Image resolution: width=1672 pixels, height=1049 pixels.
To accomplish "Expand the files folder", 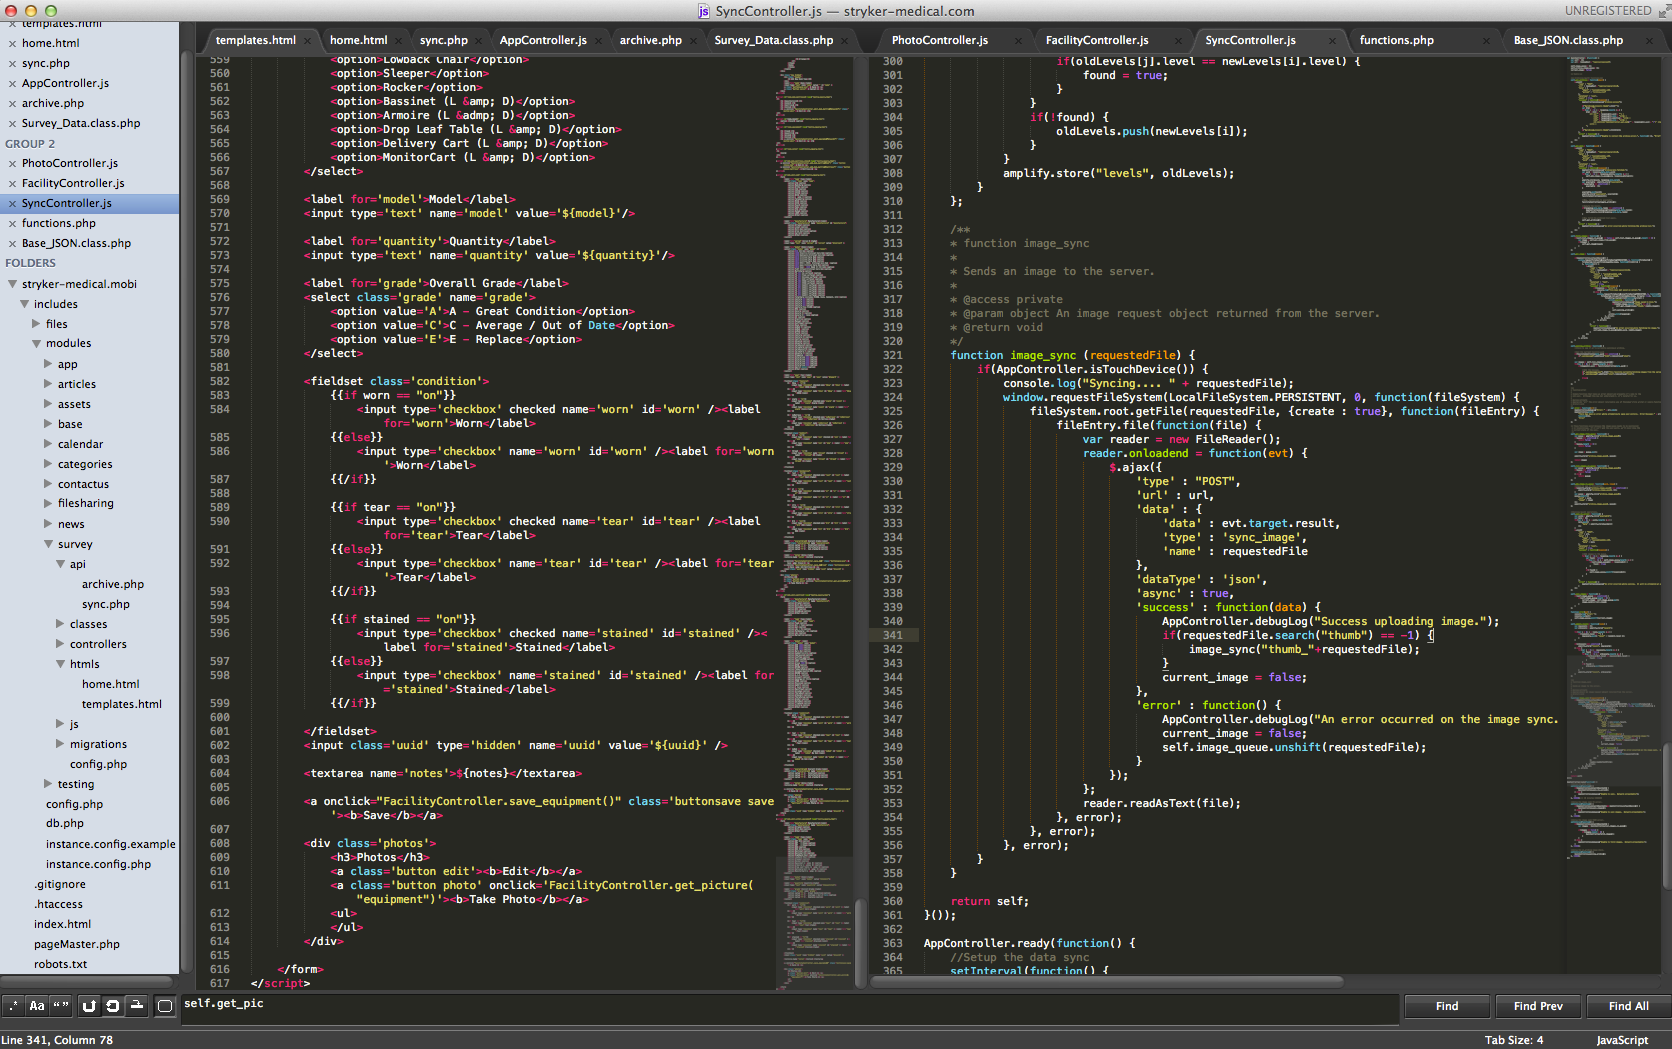I will 36,324.
